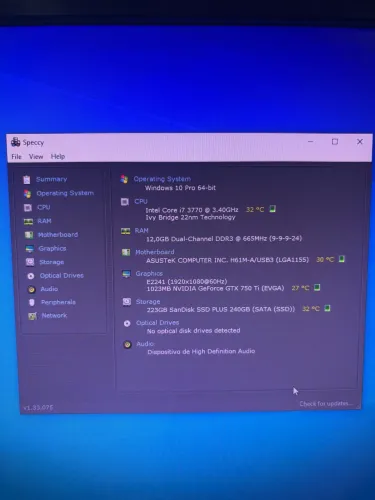Click the v1.33.075 version label
The image size is (375, 500).
[38, 407]
